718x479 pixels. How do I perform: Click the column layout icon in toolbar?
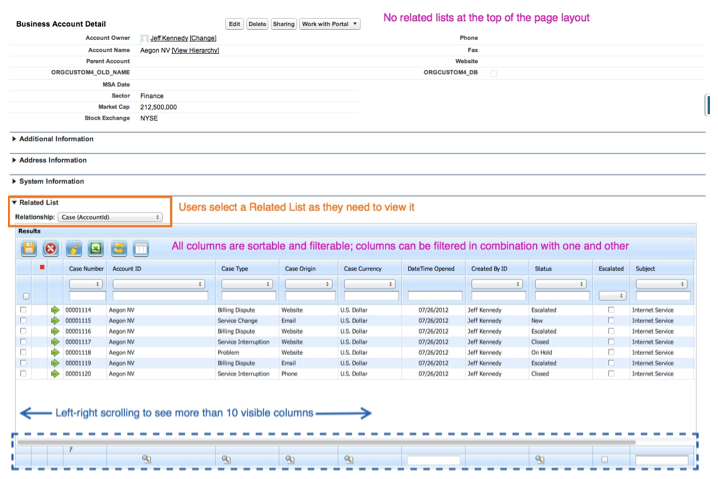(141, 248)
